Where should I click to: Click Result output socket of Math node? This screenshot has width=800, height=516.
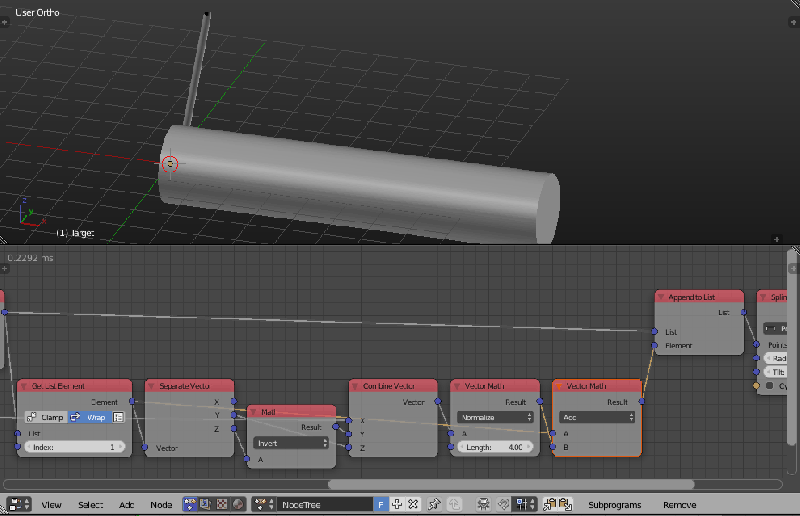[336, 427]
